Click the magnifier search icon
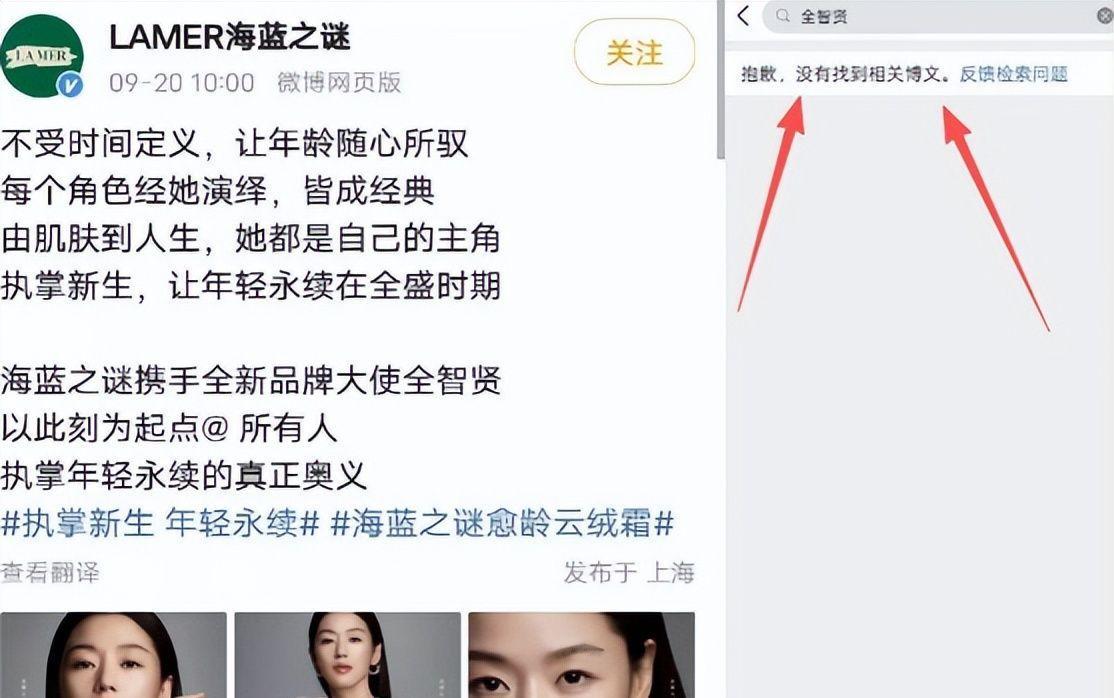Image resolution: width=1114 pixels, height=698 pixels. (782, 16)
